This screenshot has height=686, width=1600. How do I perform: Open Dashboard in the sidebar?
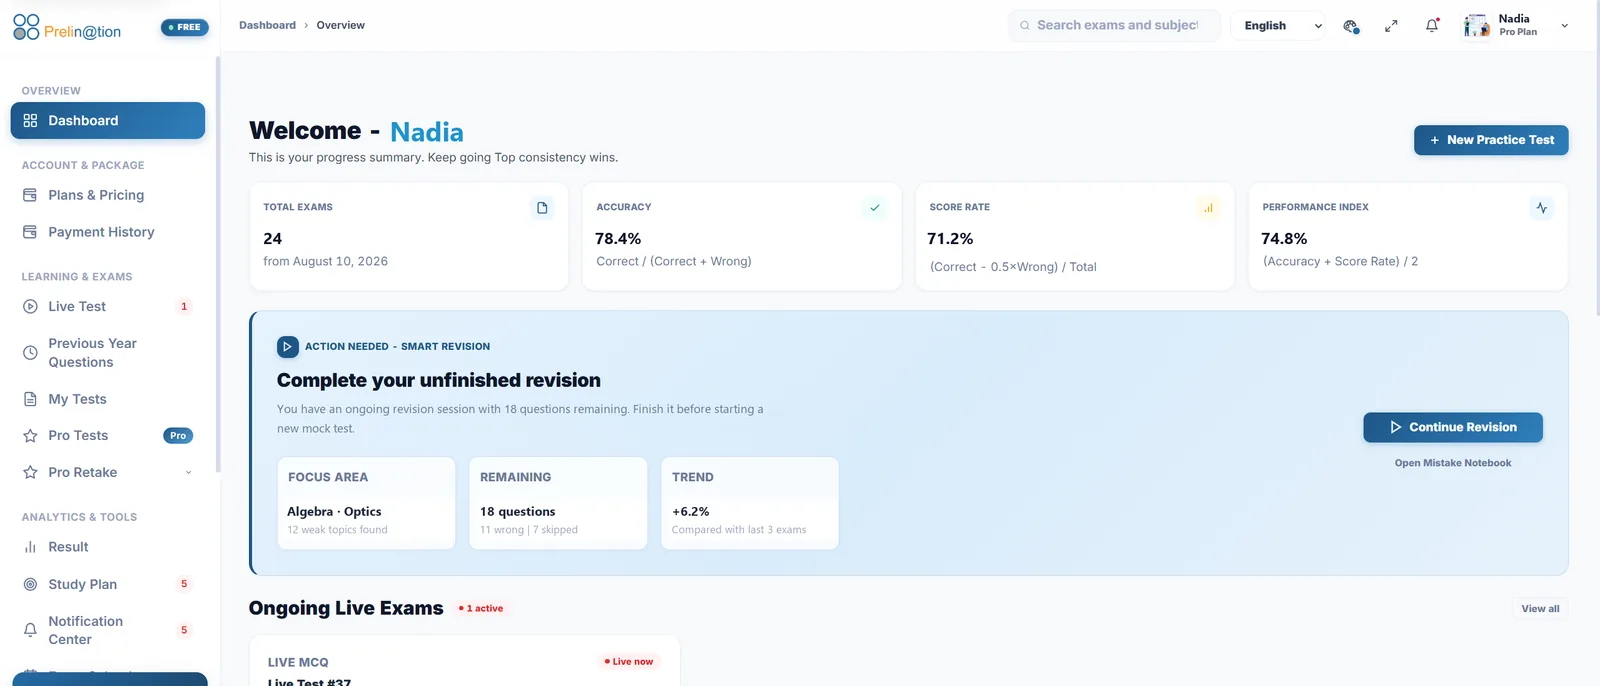point(108,121)
